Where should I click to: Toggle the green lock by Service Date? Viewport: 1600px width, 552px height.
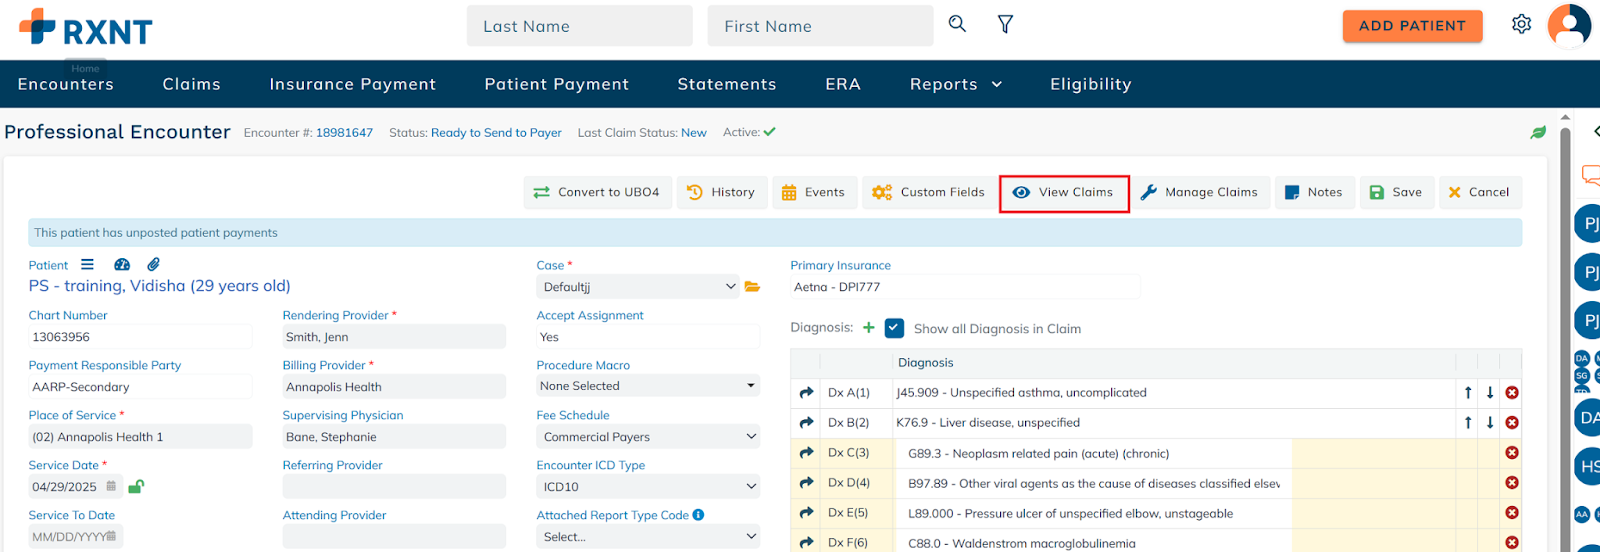pyautogui.click(x=136, y=487)
